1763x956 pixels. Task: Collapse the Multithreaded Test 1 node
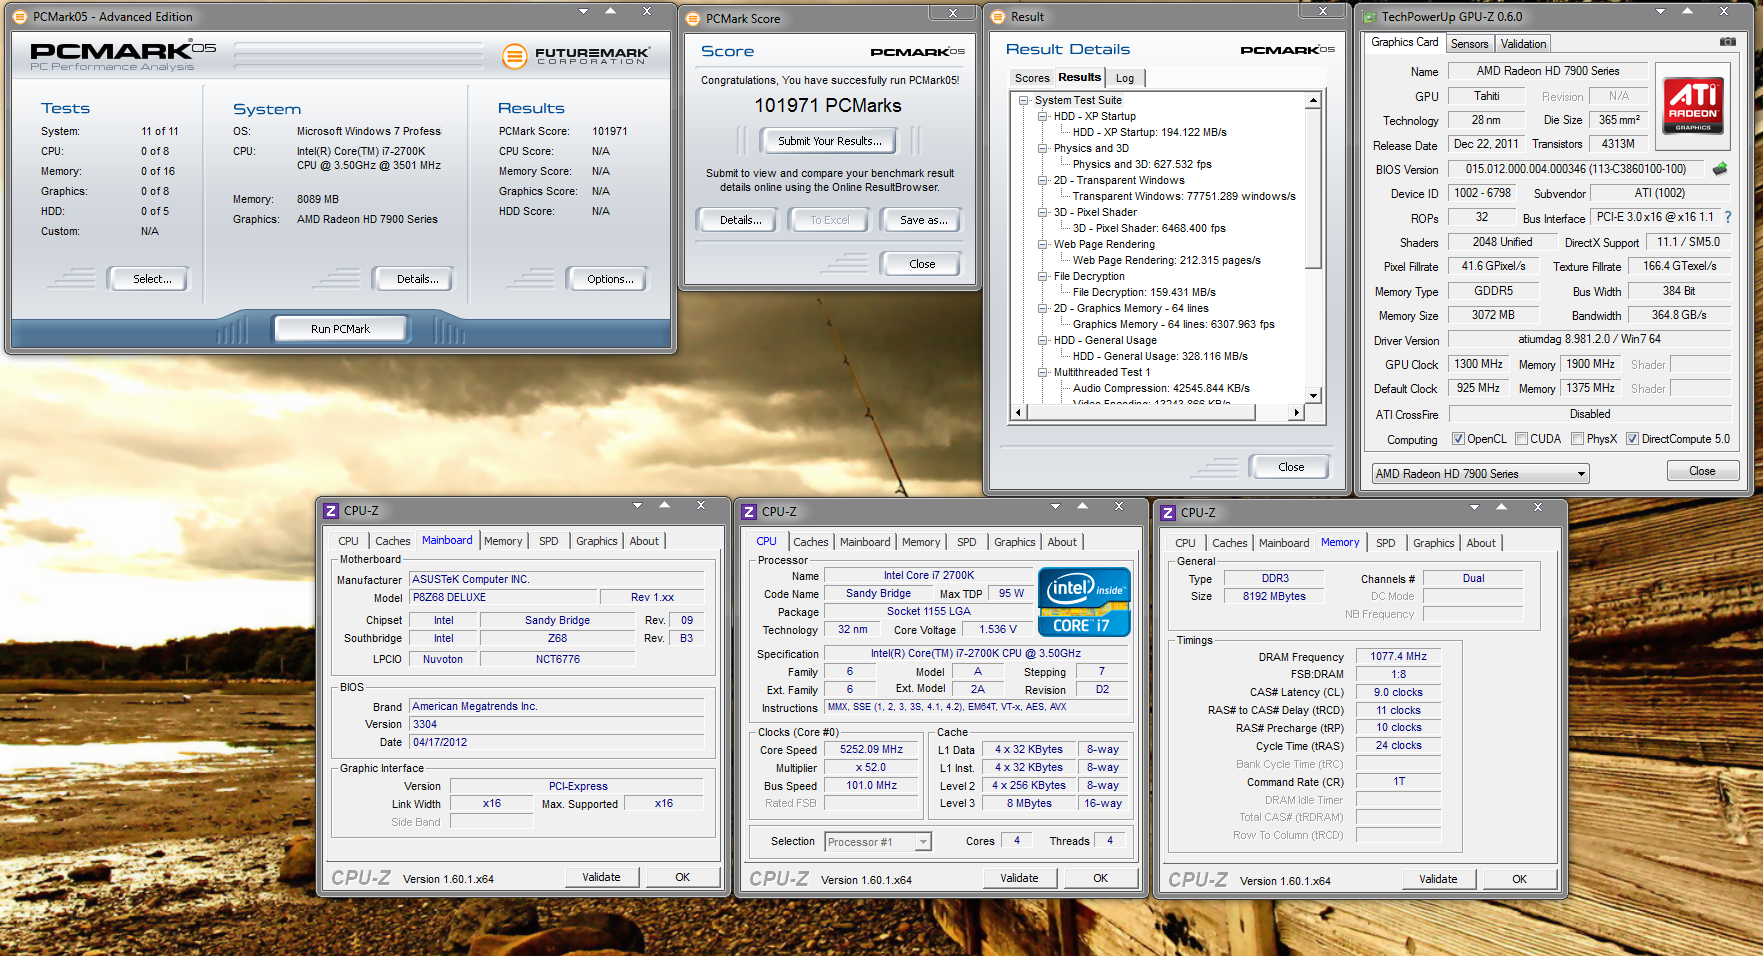tap(1043, 372)
